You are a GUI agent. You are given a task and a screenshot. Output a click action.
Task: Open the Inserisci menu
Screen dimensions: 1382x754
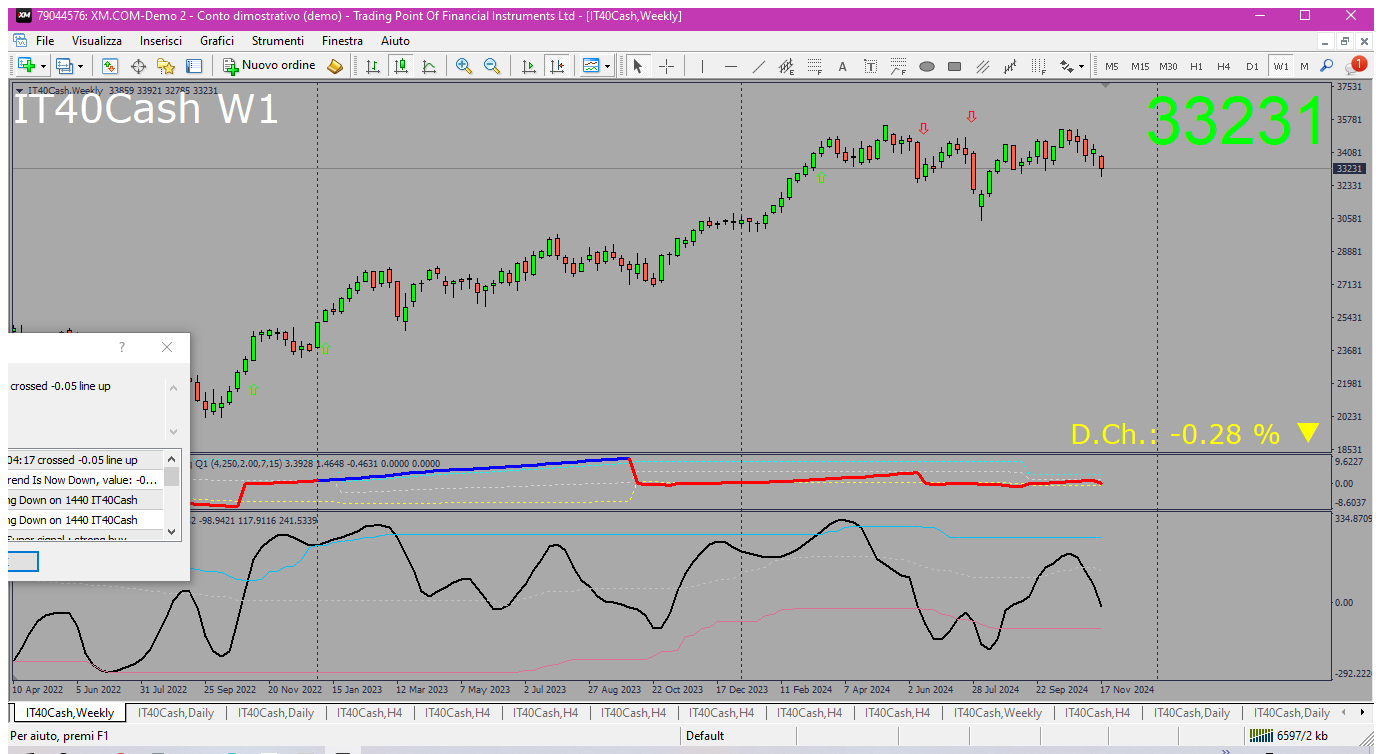point(161,41)
